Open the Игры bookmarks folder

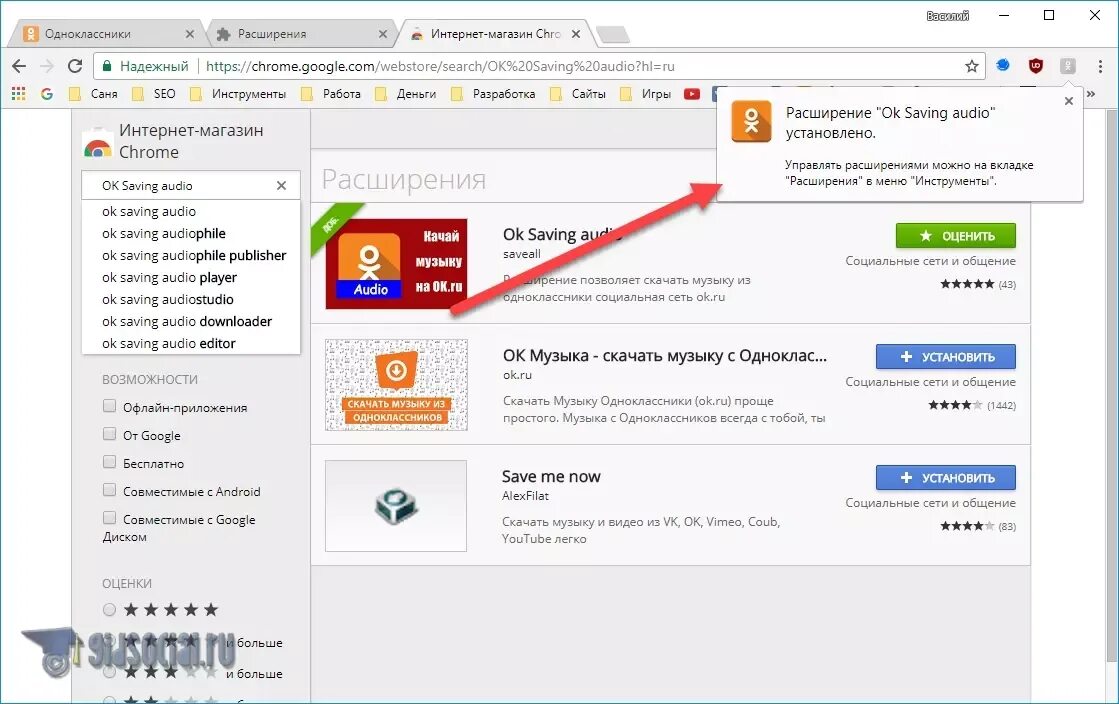646,94
